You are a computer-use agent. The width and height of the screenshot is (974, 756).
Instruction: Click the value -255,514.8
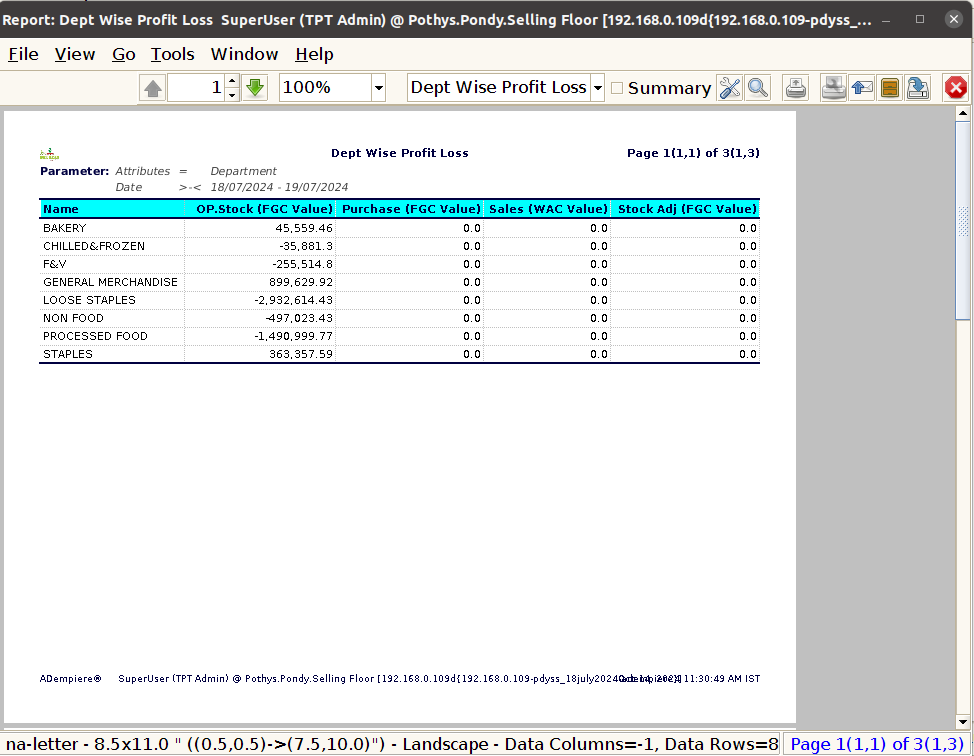tap(303, 264)
